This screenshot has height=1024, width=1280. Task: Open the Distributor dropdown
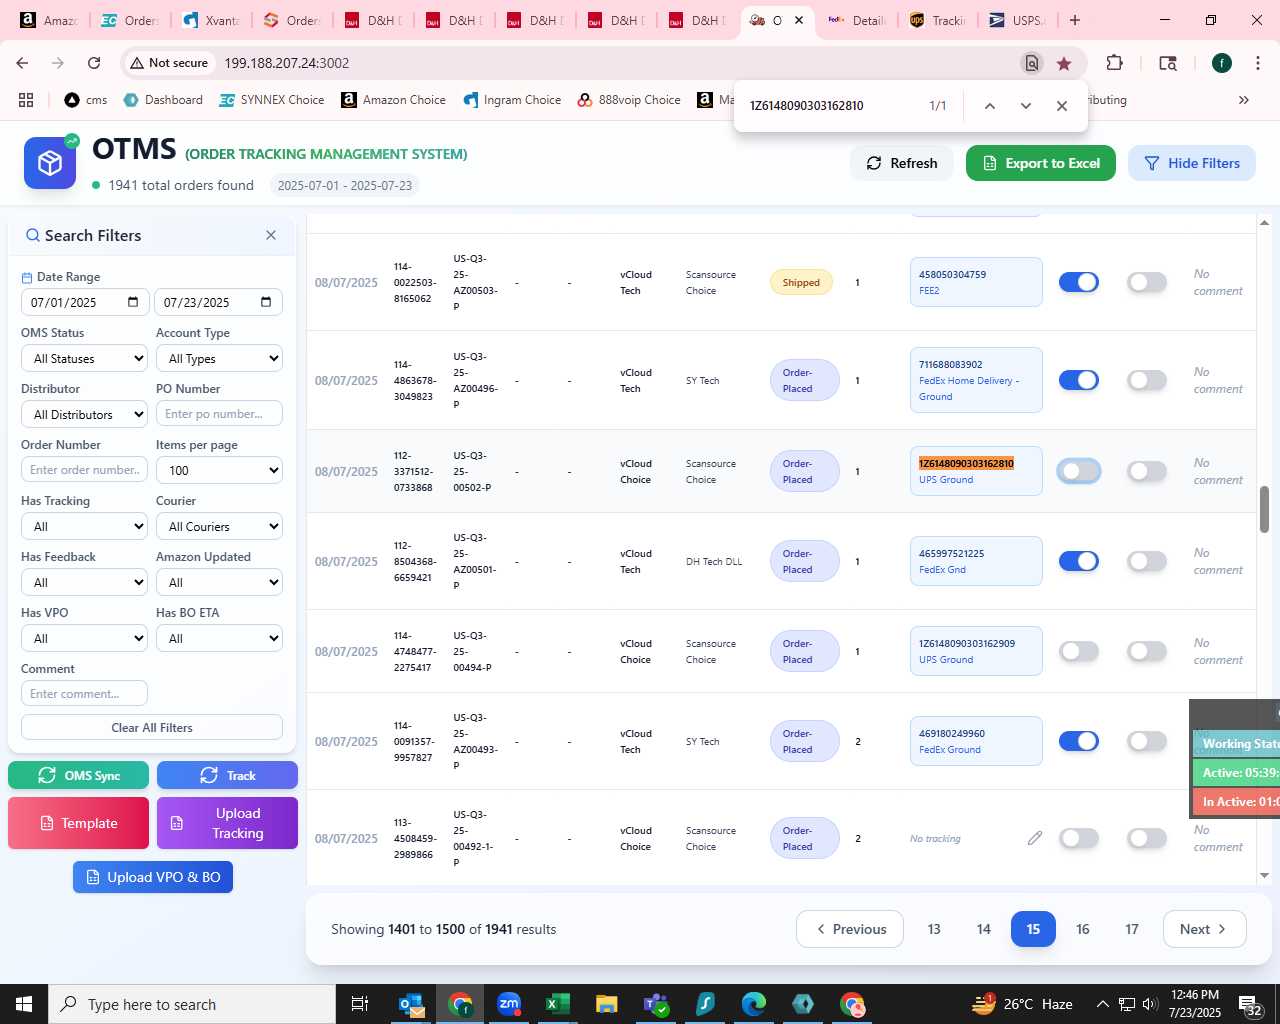(x=84, y=414)
